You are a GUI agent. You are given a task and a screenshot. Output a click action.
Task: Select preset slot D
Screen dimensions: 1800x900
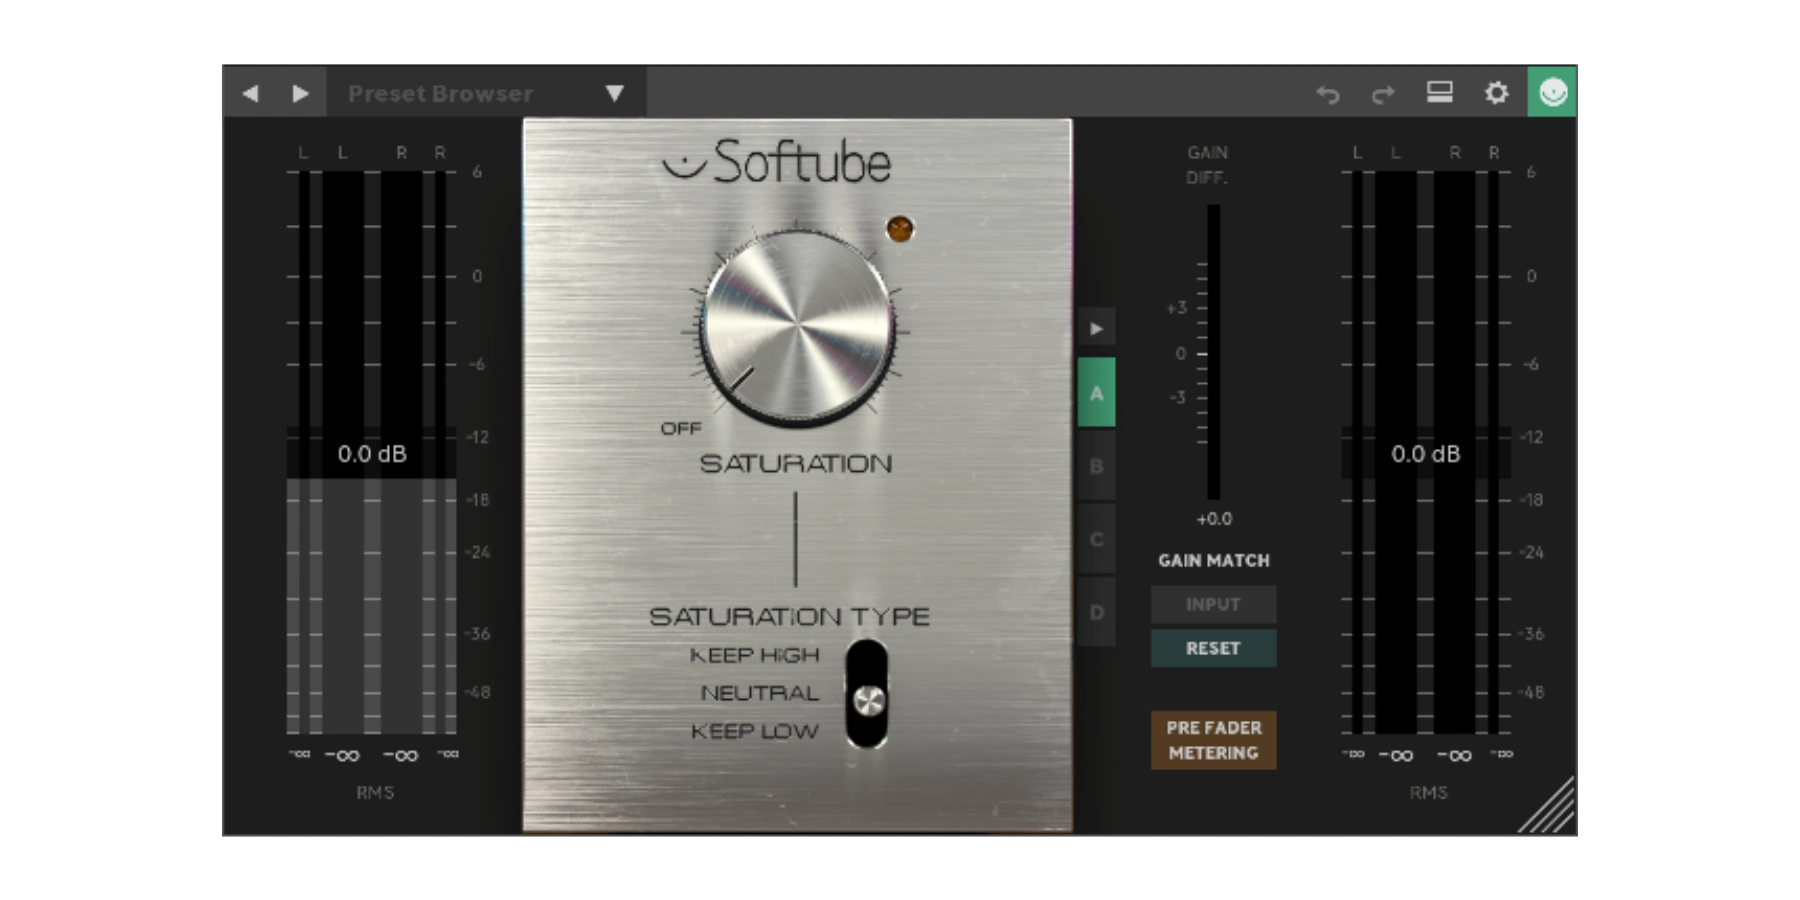pos(1097,612)
